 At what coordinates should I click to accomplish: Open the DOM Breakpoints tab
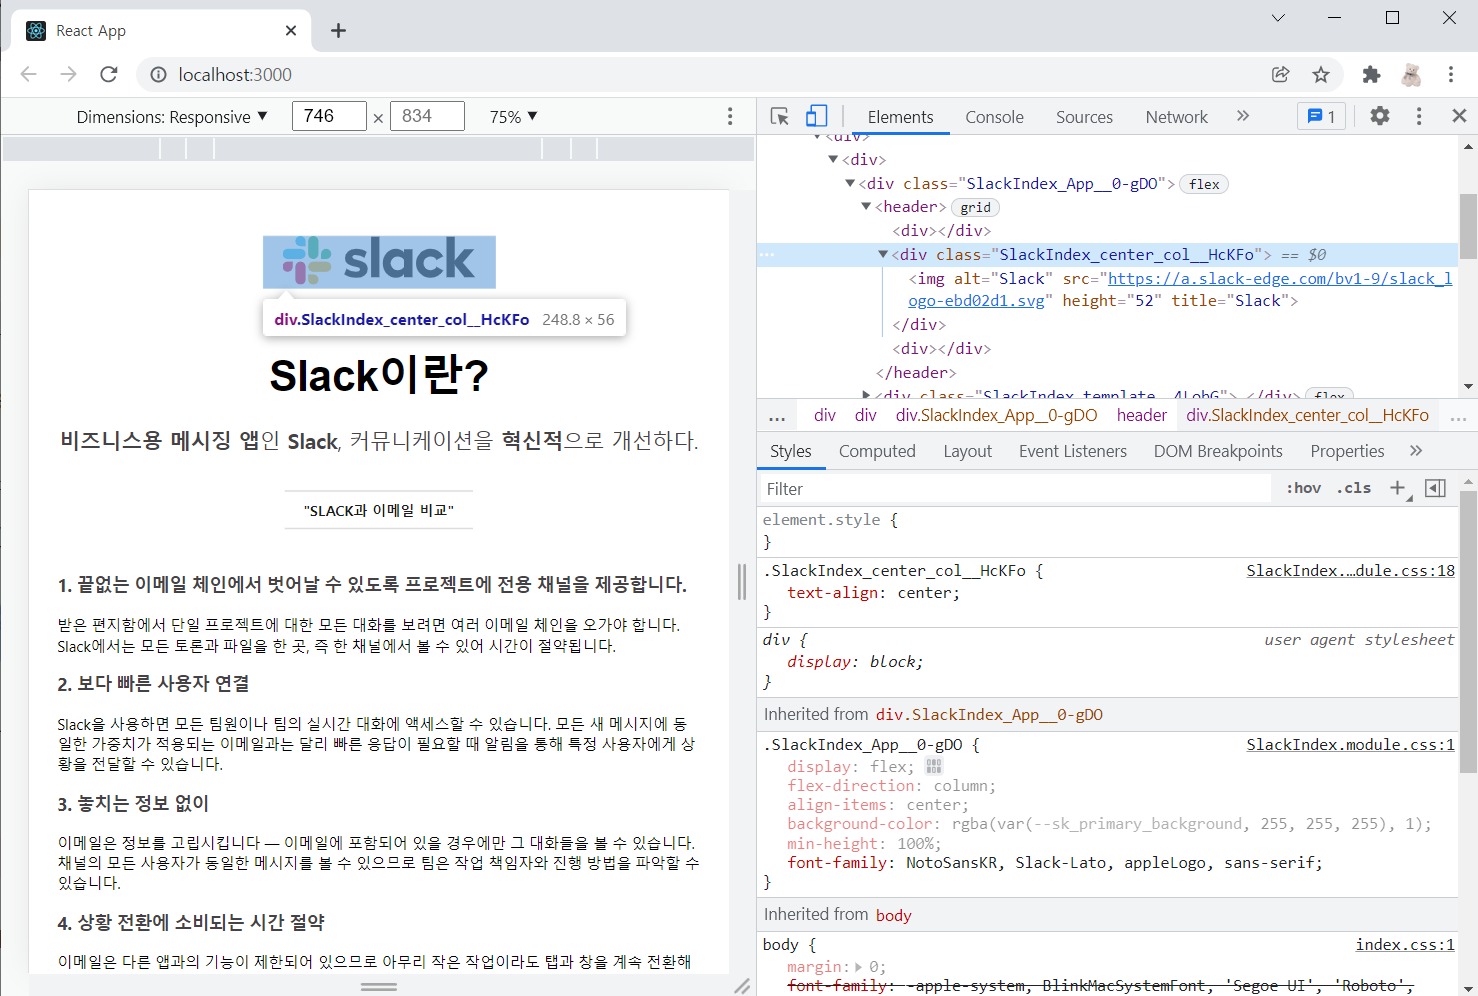pyautogui.click(x=1217, y=451)
